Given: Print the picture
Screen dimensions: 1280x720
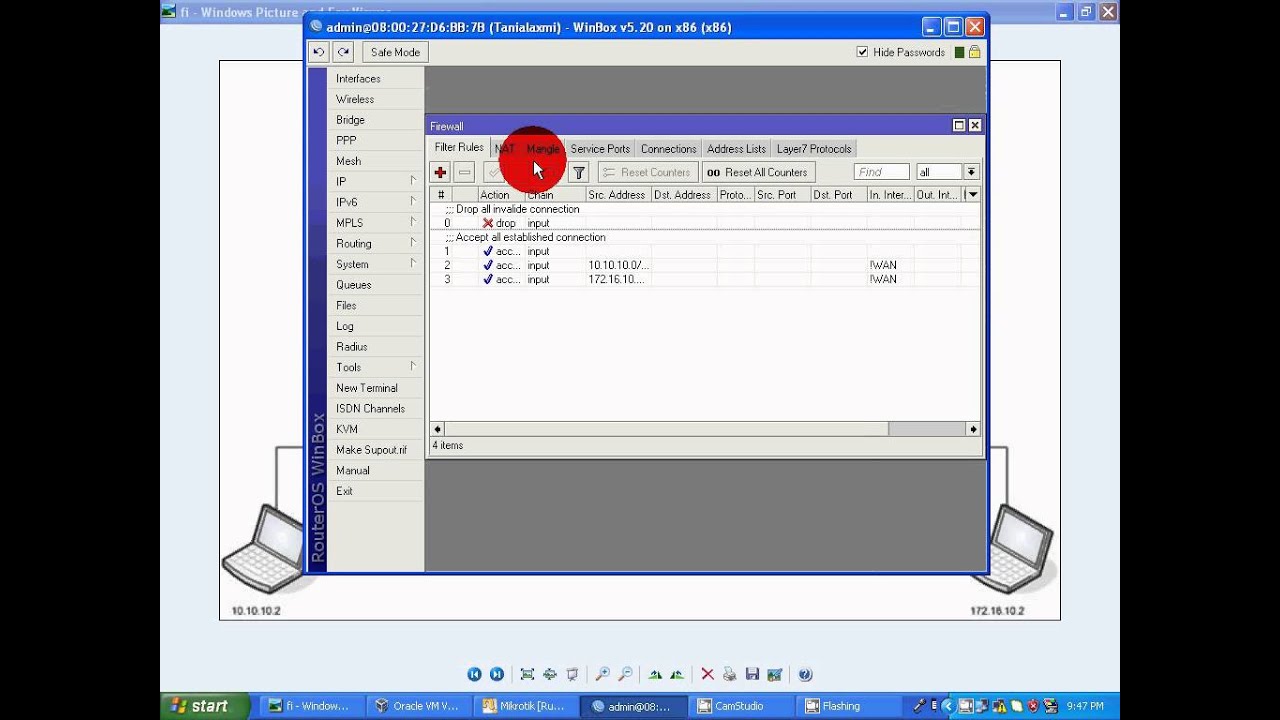Looking at the screenshot, I should [729, 675].
